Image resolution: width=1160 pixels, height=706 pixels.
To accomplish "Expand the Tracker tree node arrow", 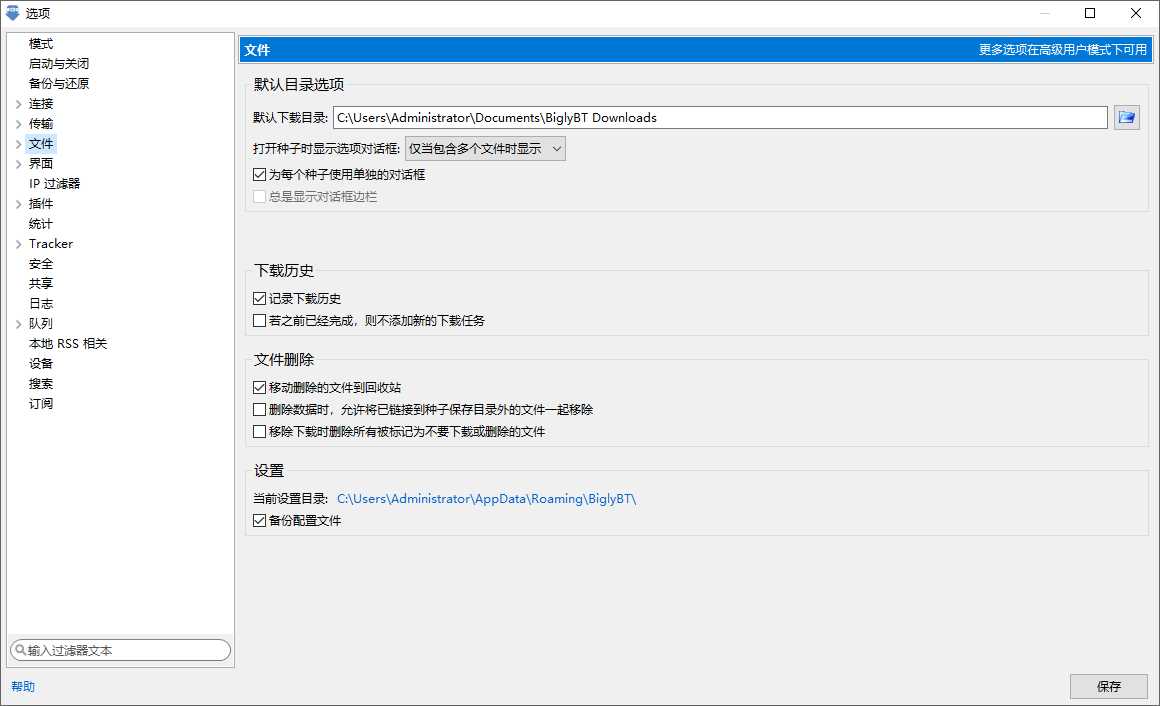I will tap(18, 243).
